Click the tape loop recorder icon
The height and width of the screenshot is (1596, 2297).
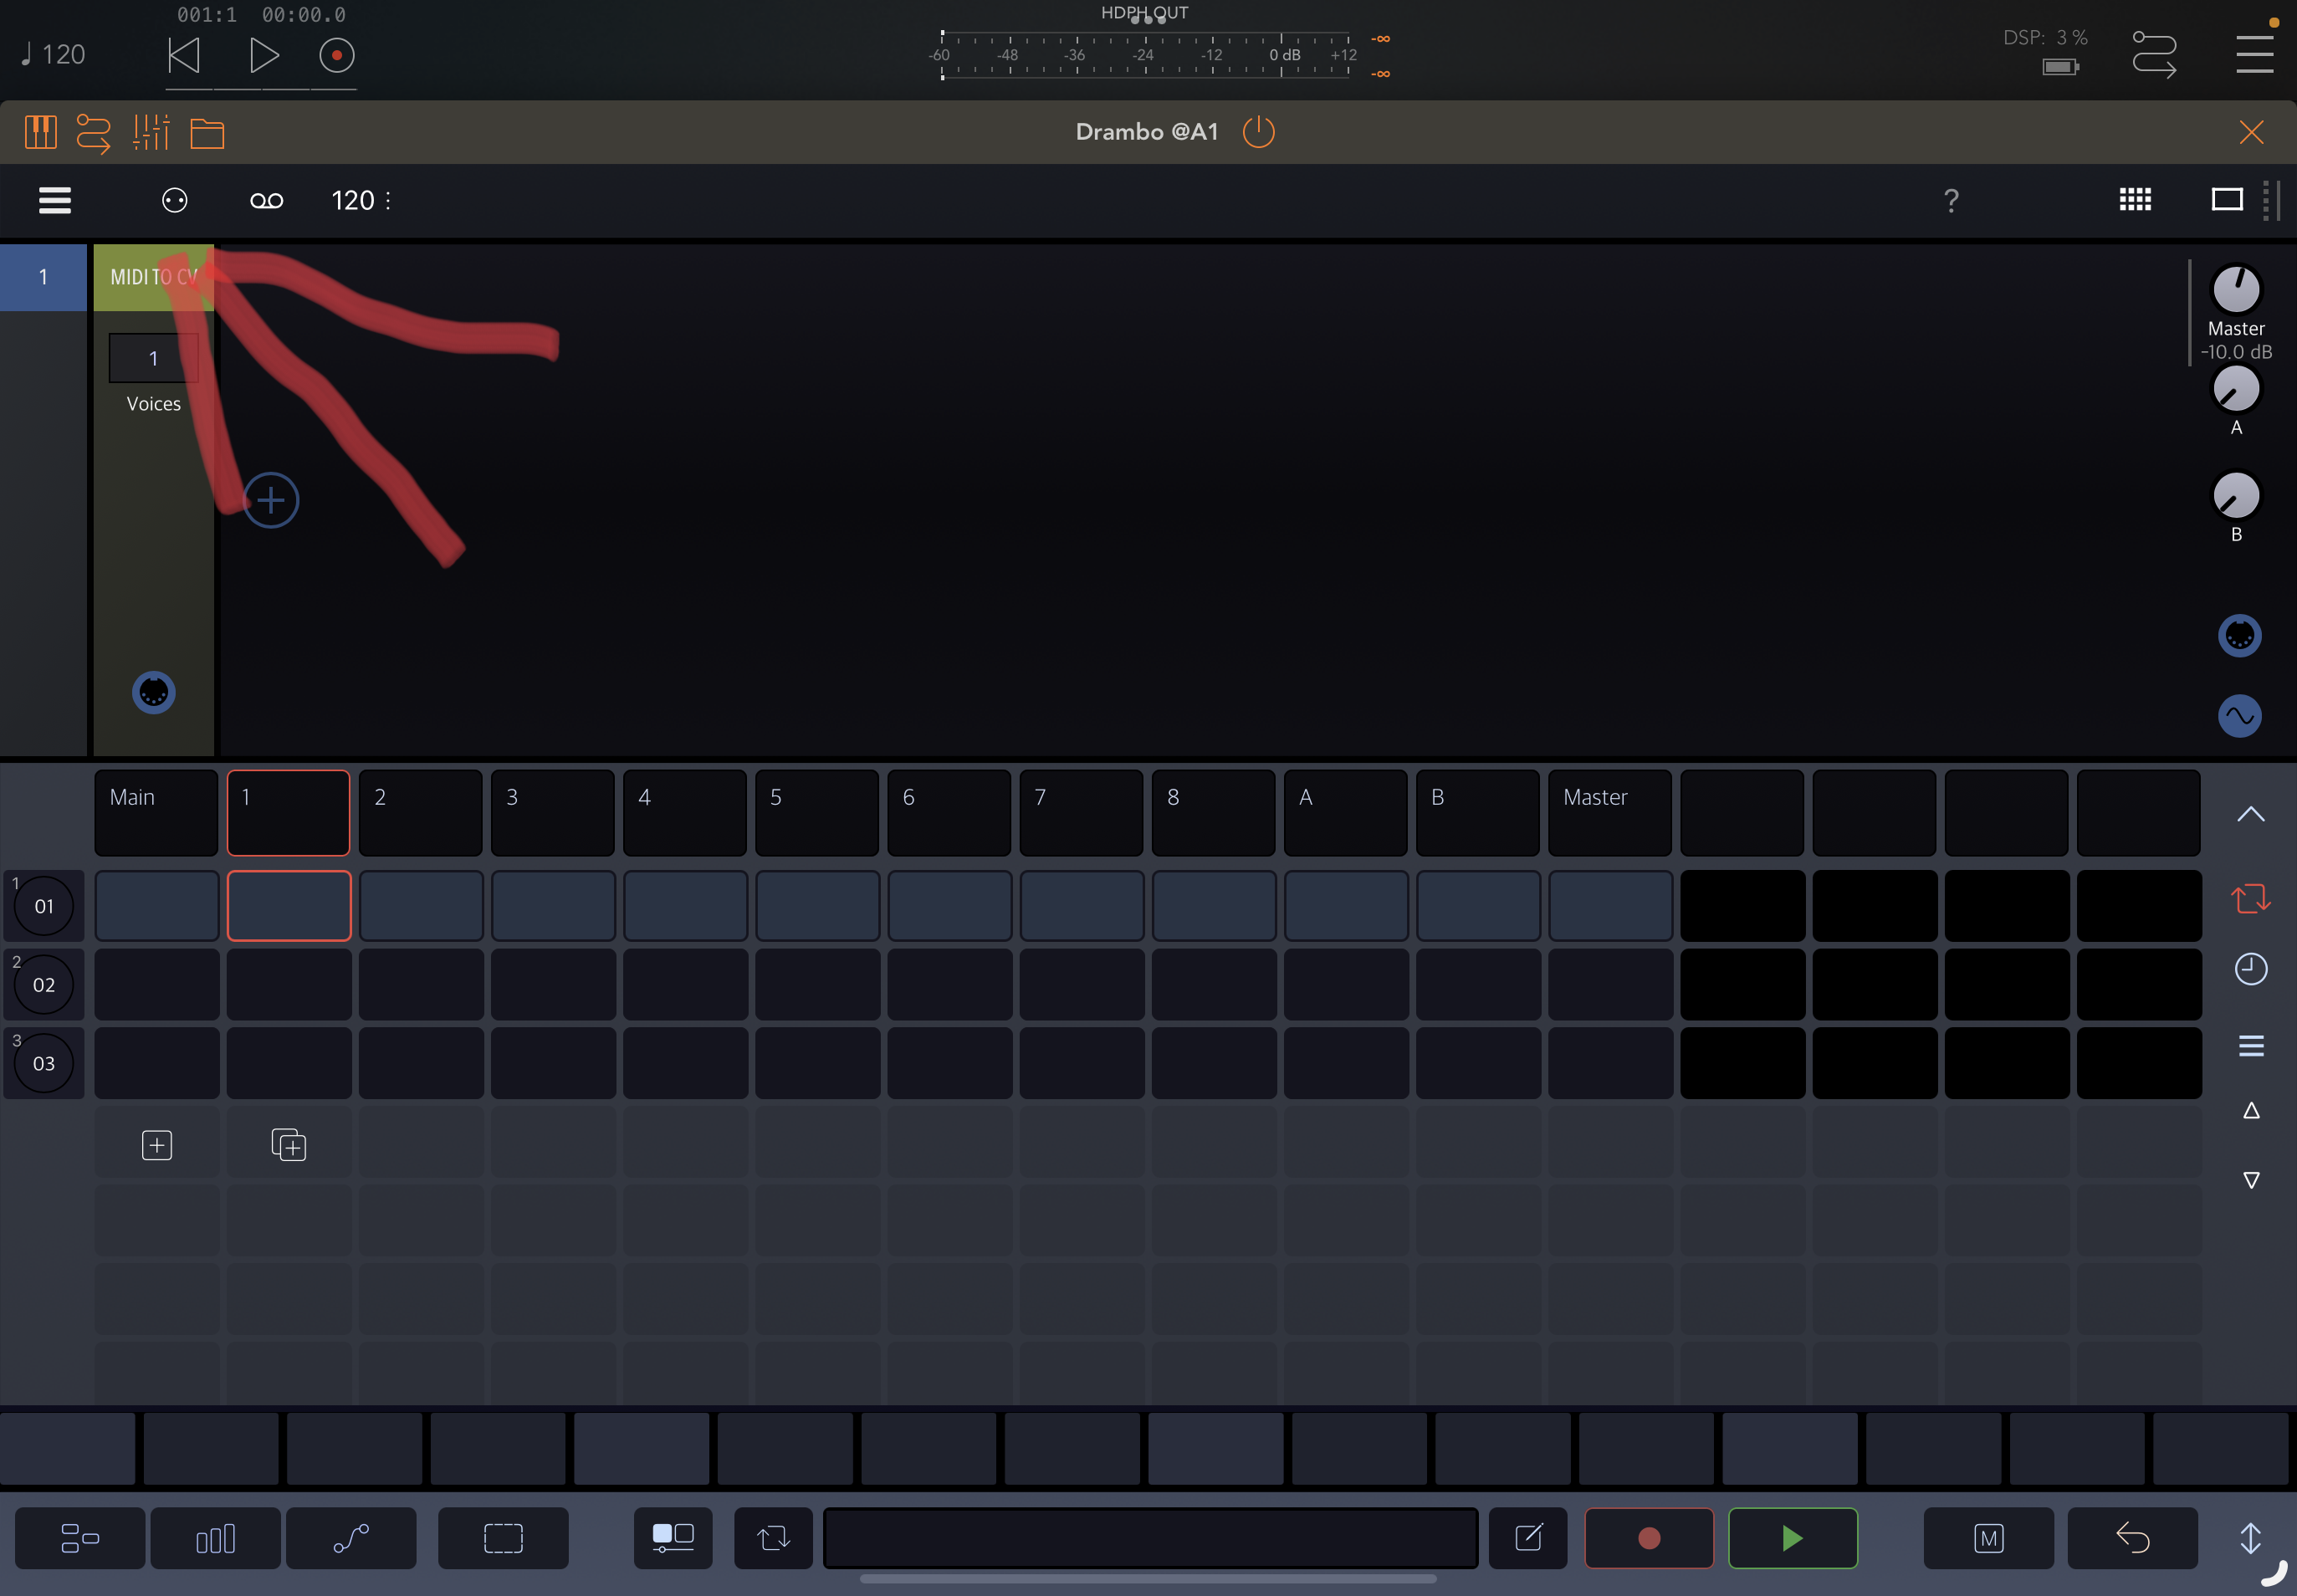266,201
